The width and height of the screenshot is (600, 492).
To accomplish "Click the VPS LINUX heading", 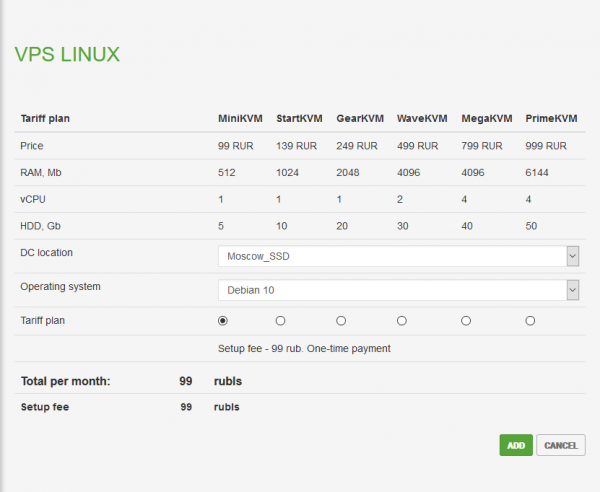I will tap(67, 54).
